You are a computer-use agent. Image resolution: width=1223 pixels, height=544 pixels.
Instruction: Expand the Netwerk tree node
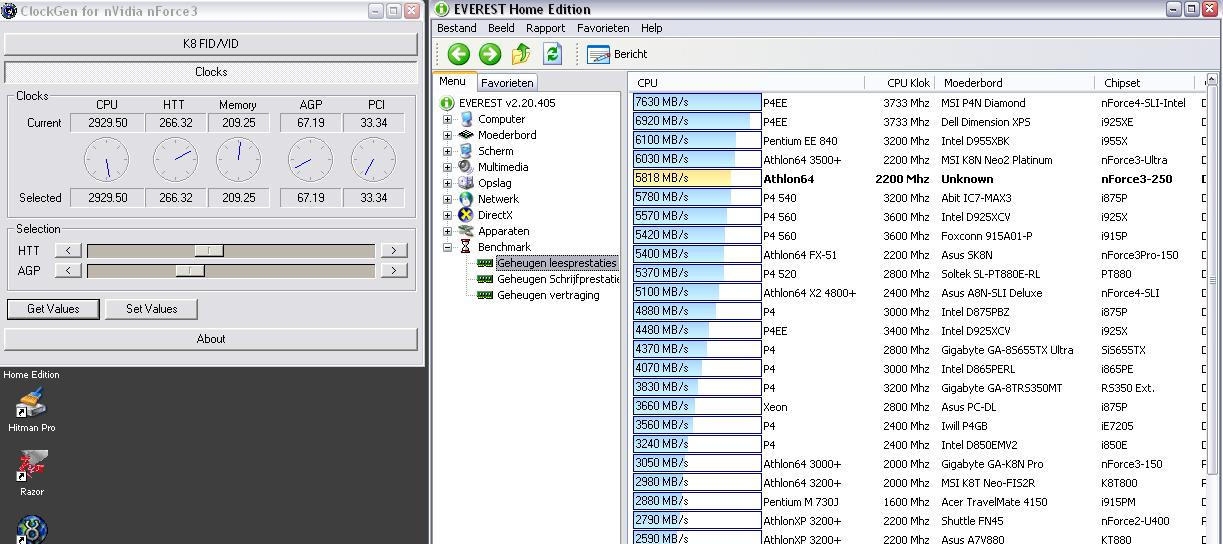tap(448, 199)
